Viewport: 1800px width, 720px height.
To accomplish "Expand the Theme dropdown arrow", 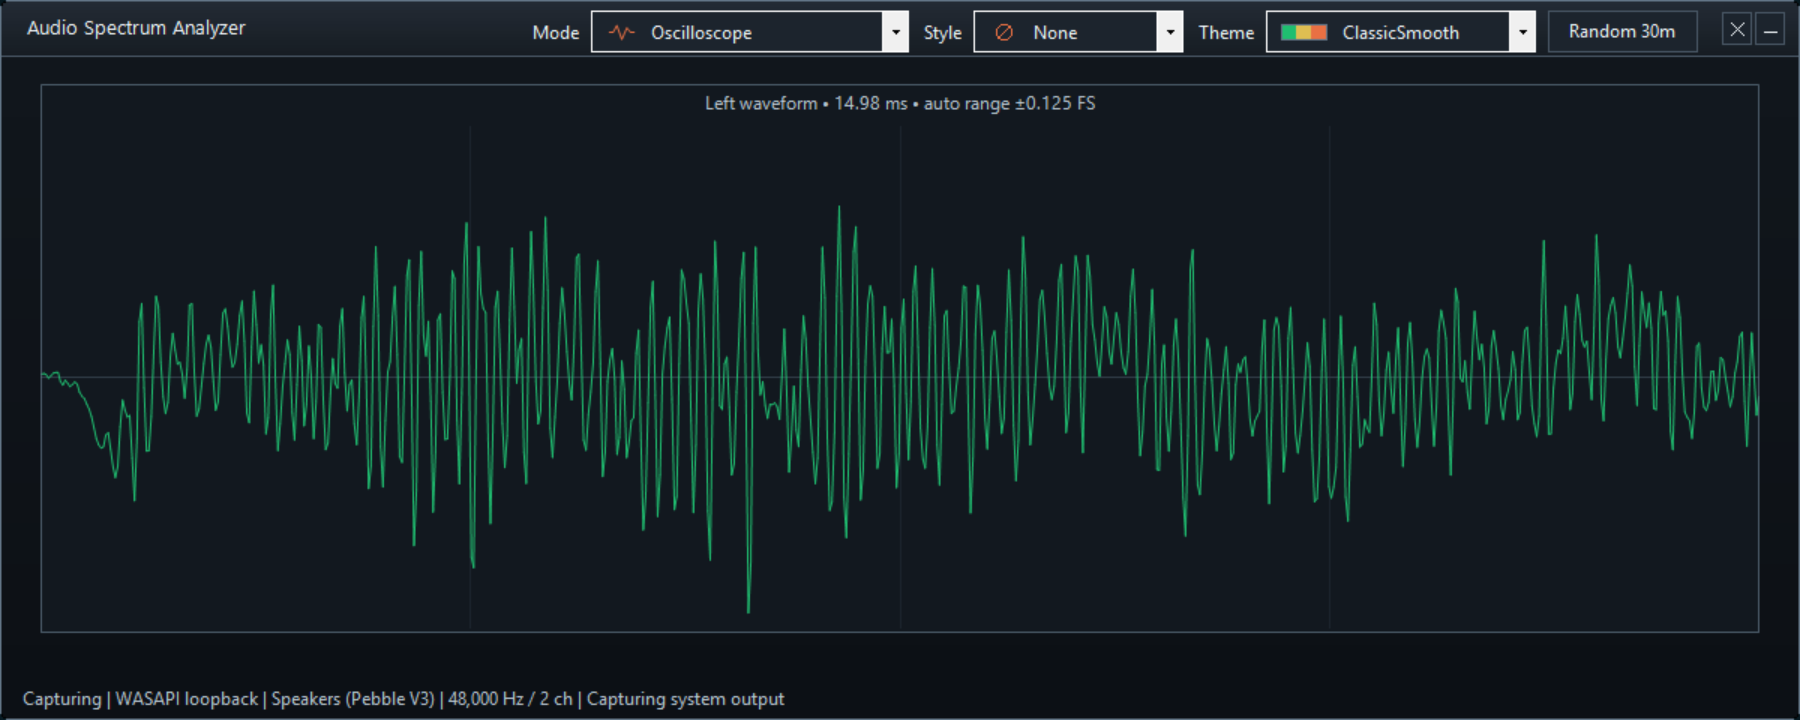I will click(x=1522, y=32).
